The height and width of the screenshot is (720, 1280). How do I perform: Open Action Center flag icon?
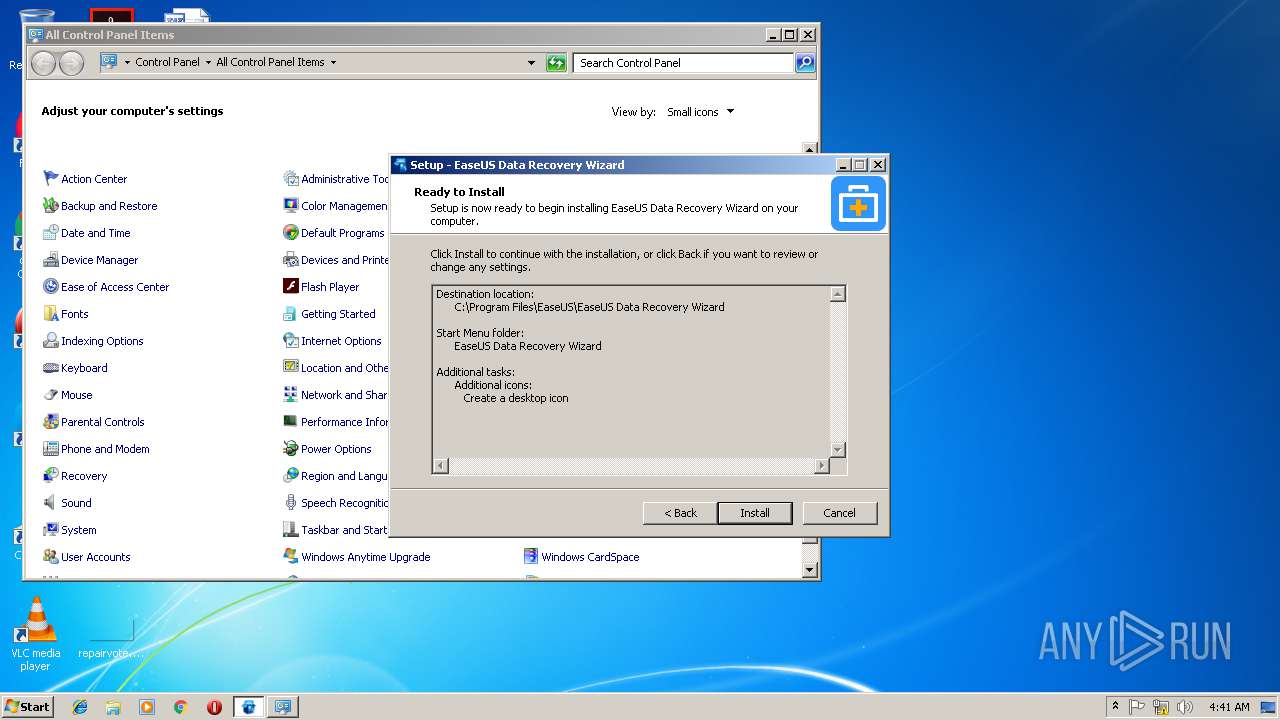point(51,178)
